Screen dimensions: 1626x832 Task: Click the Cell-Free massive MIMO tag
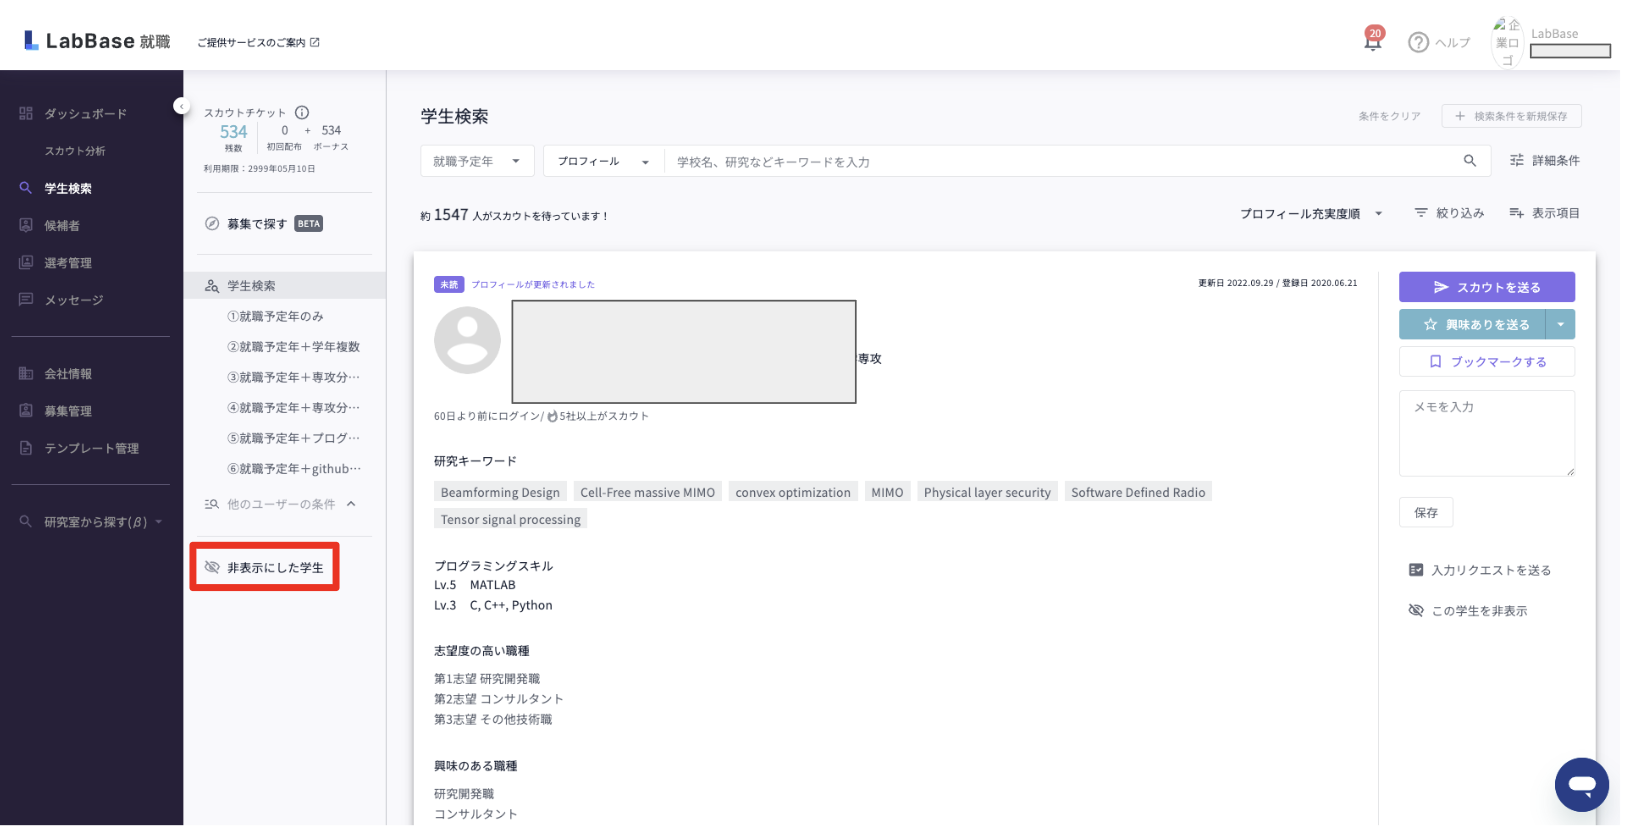tap(647, 492)
